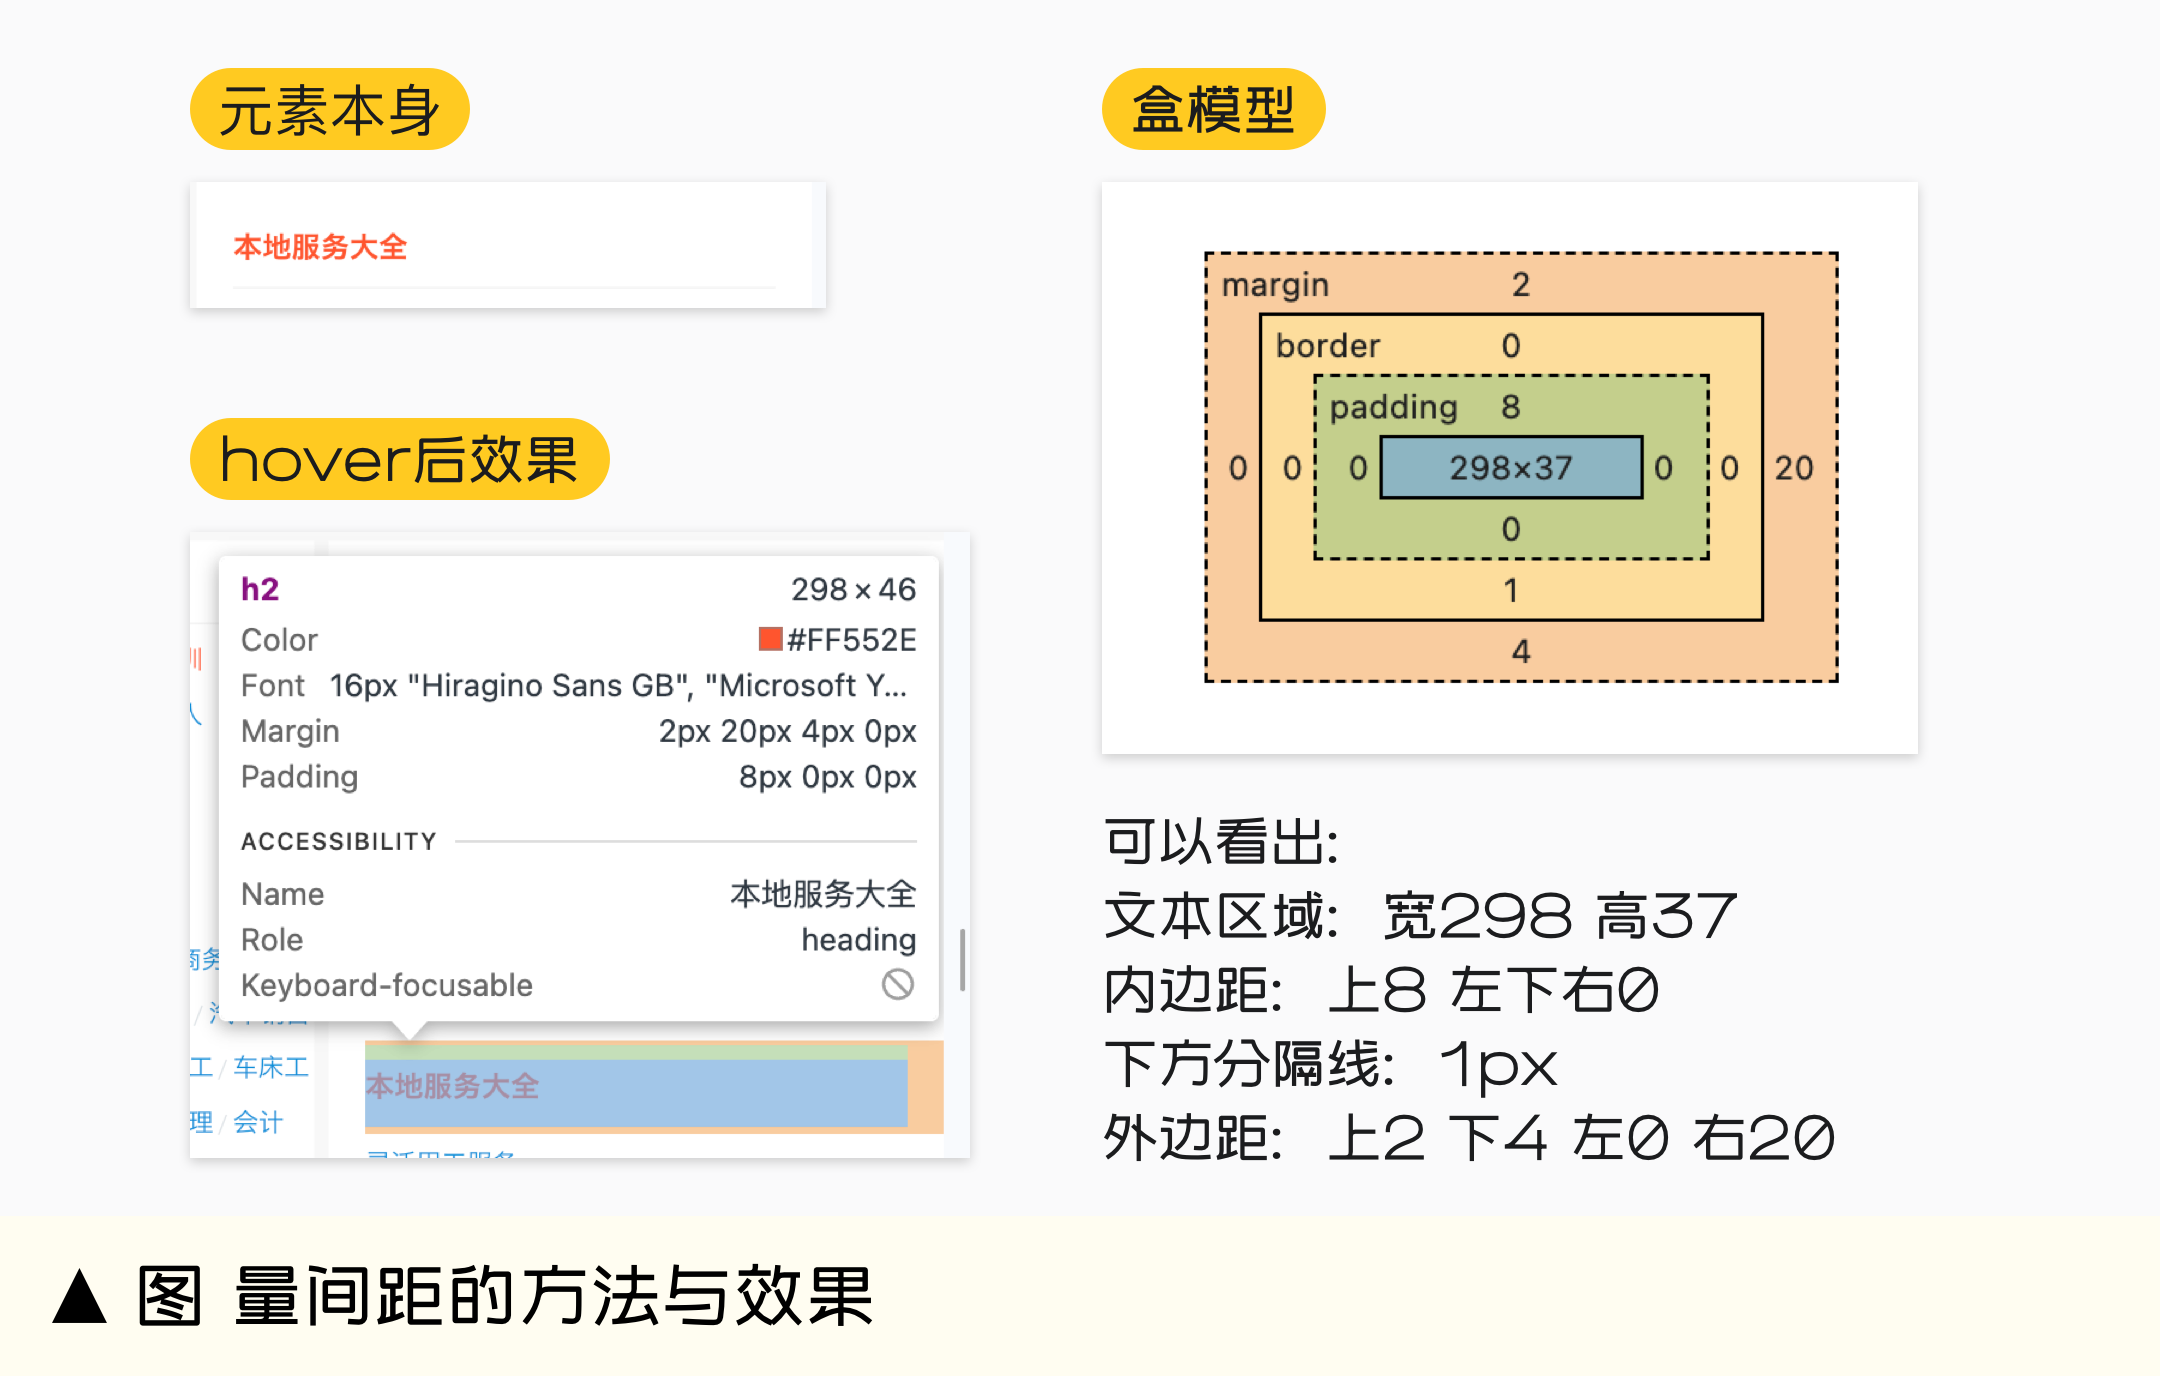Image resolution: width=2160 pixels, height=1376 pixels.
Task: Click the ACCESSIBILITY section header
Action: pyautogui.click(x=339, y=841)
